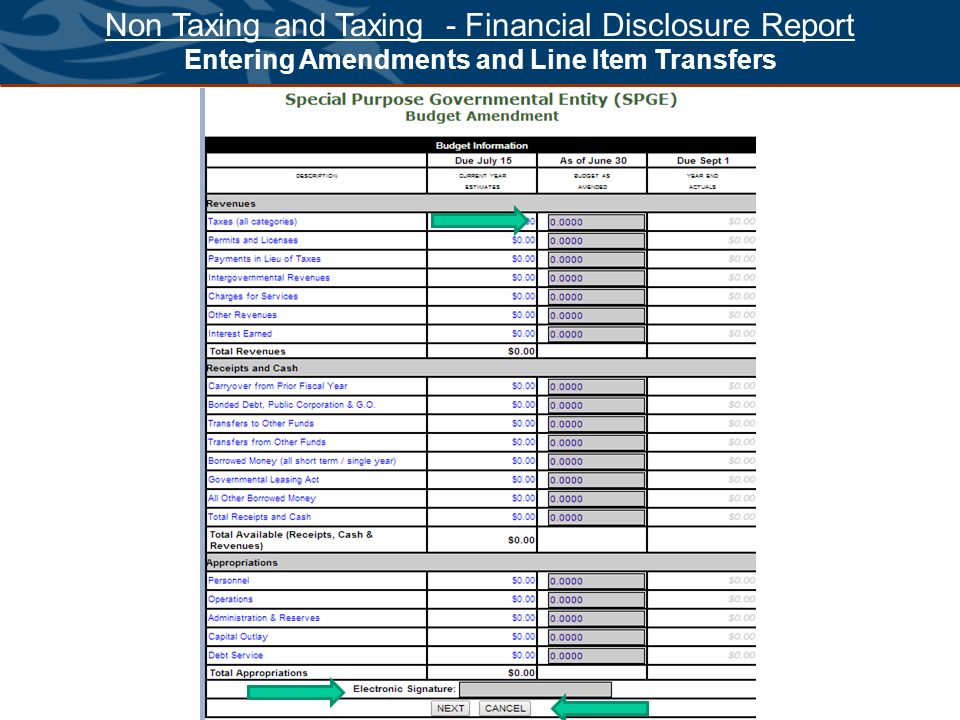Open the Governmental Leasing Act link

[263, 479]
